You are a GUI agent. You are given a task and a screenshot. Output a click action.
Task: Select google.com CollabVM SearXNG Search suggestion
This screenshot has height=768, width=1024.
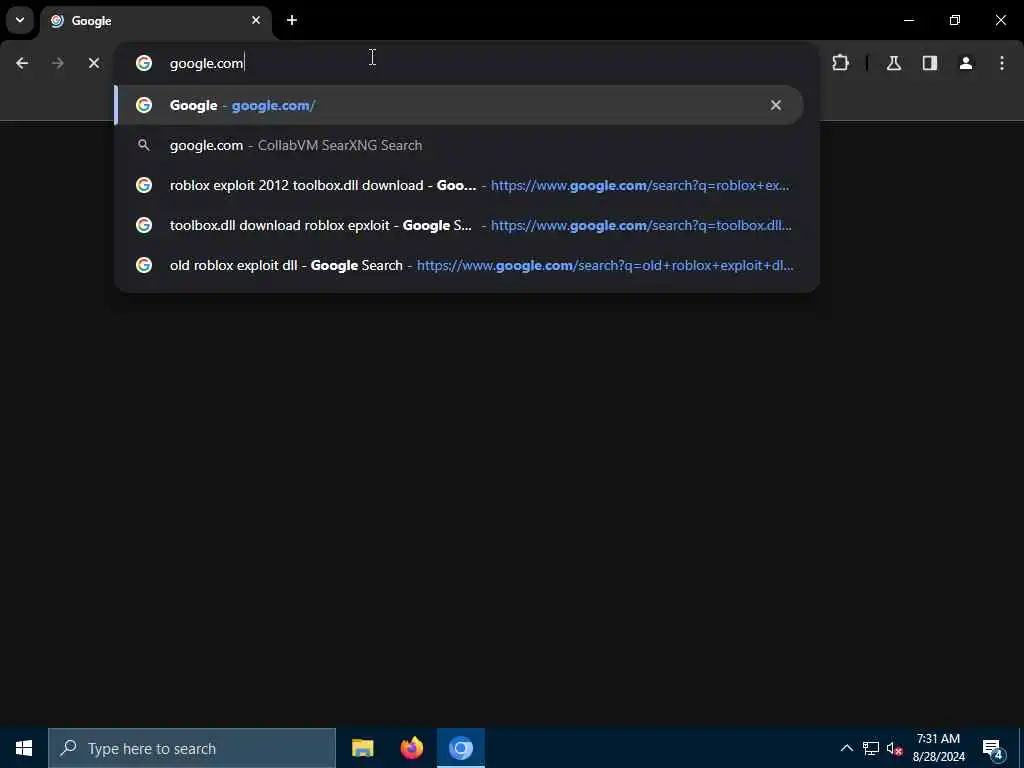pyautogui.click(x=458, y=145)
